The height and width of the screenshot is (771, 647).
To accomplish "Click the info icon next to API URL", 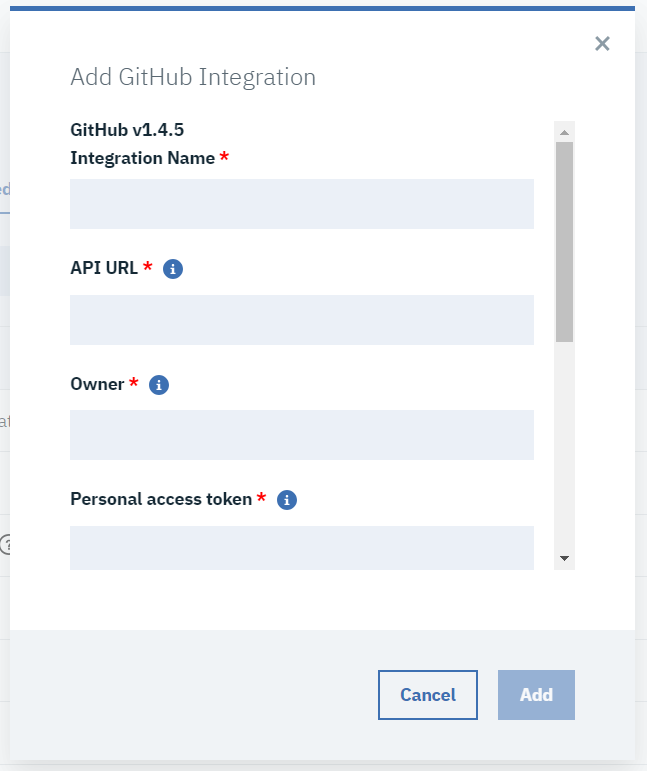I will pyautogui.click(x=173, y=269).
